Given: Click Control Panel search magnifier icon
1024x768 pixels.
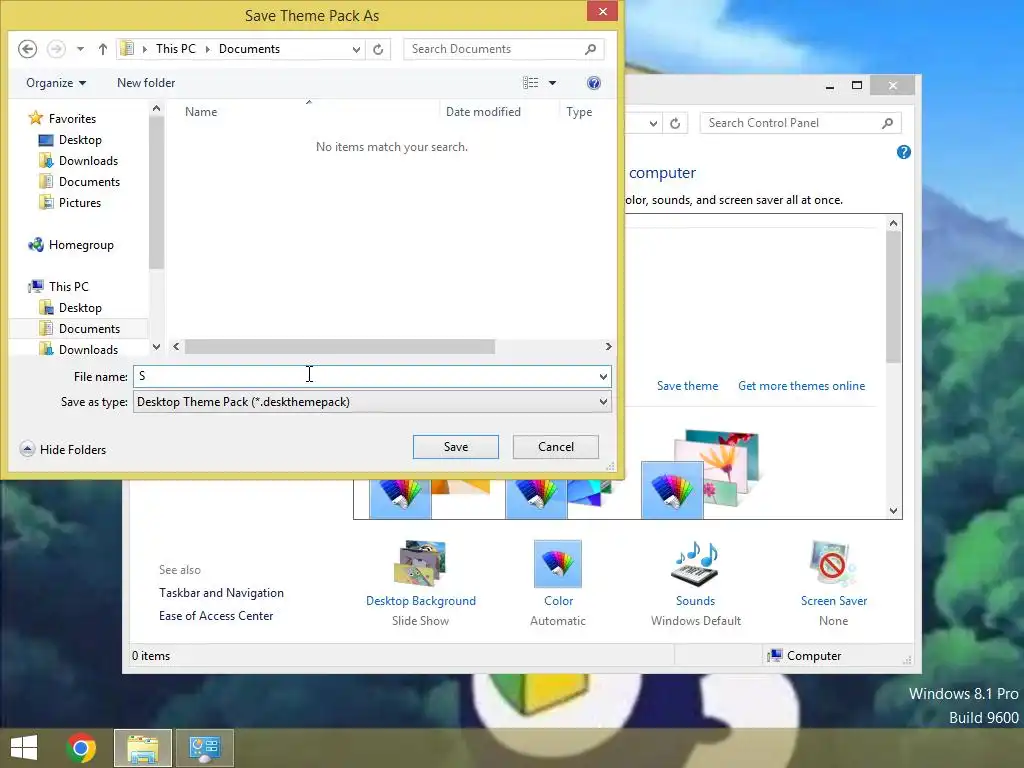Looking at the screenshot, I should point(888,123).
